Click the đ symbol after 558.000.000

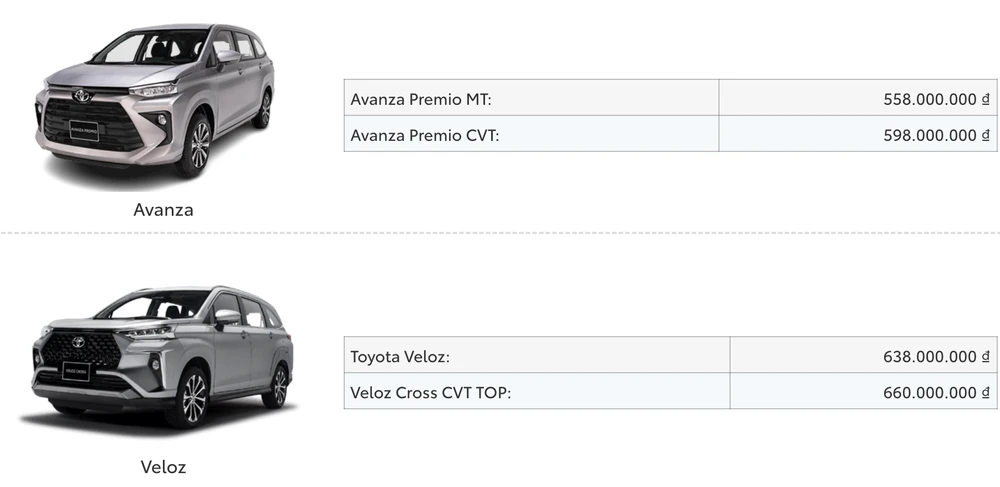[x=985, y=99]
